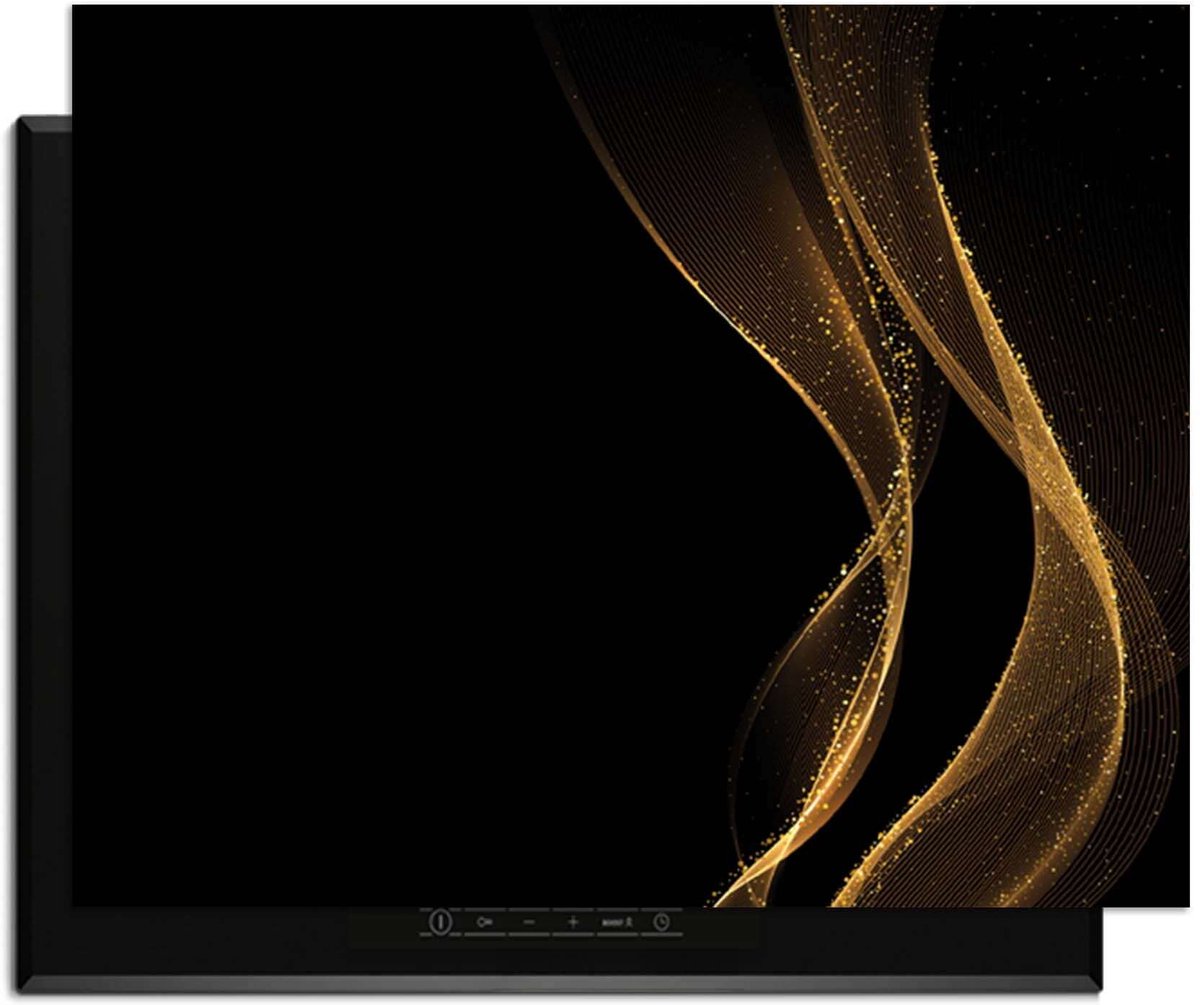Tap the power button on the cooktop
The width and height of the screenshot is (1200, 1005).
point(440,921)
